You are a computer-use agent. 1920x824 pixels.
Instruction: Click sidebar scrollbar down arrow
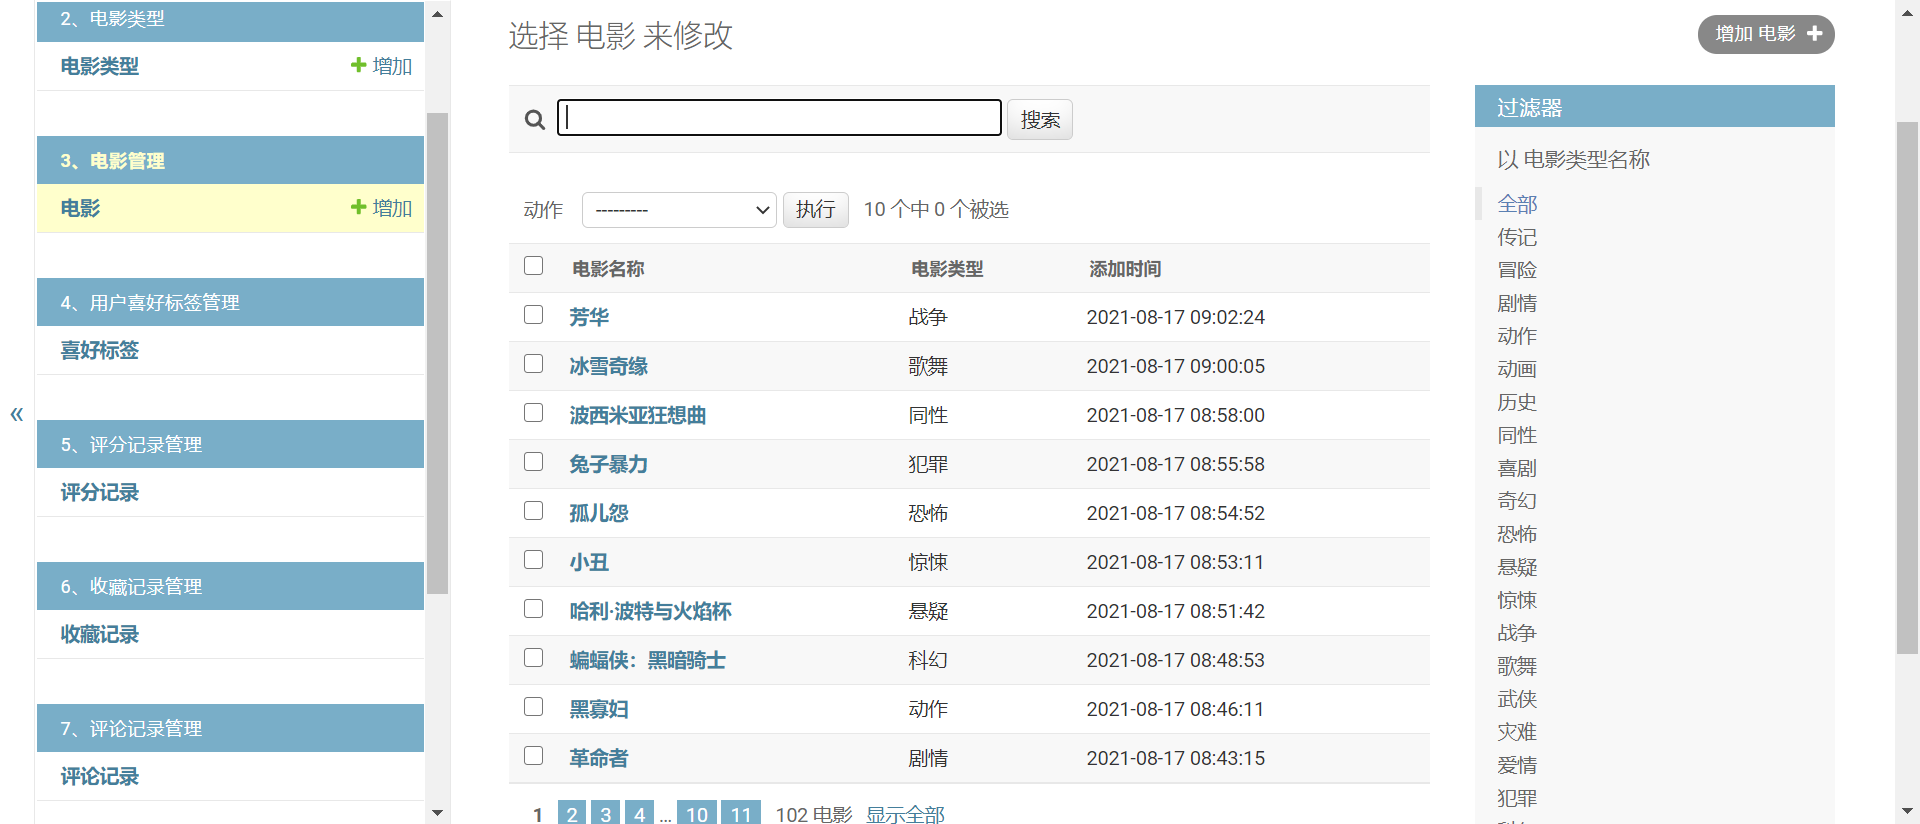coord(437,813)
